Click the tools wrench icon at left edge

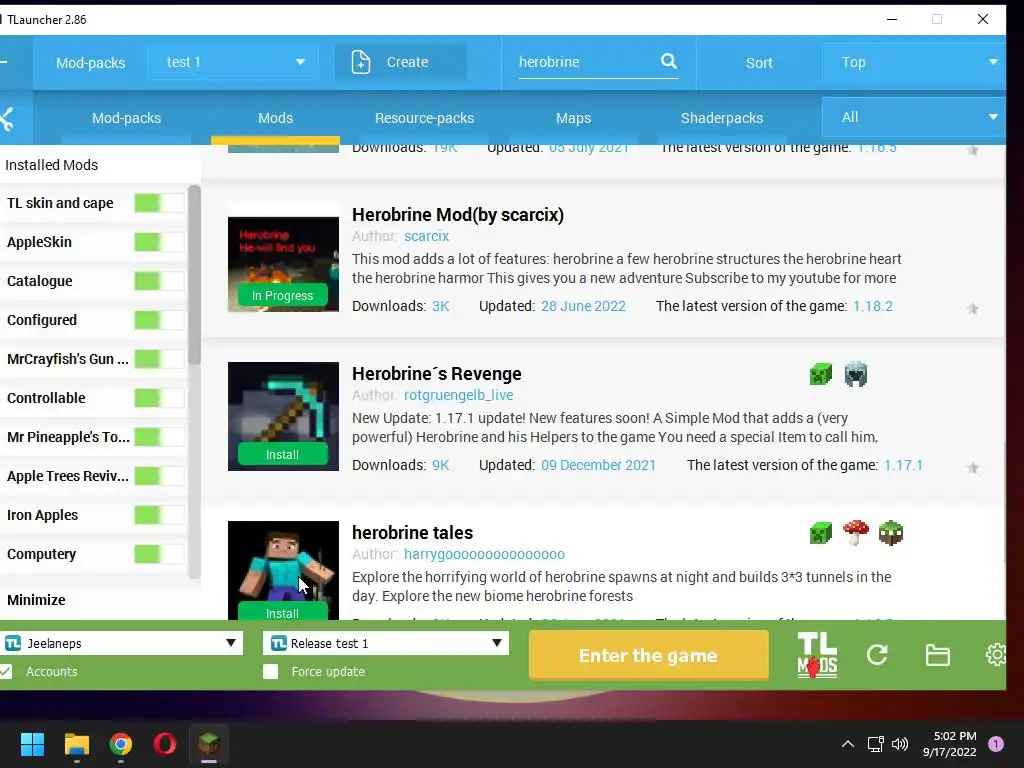tap(7, 118)
